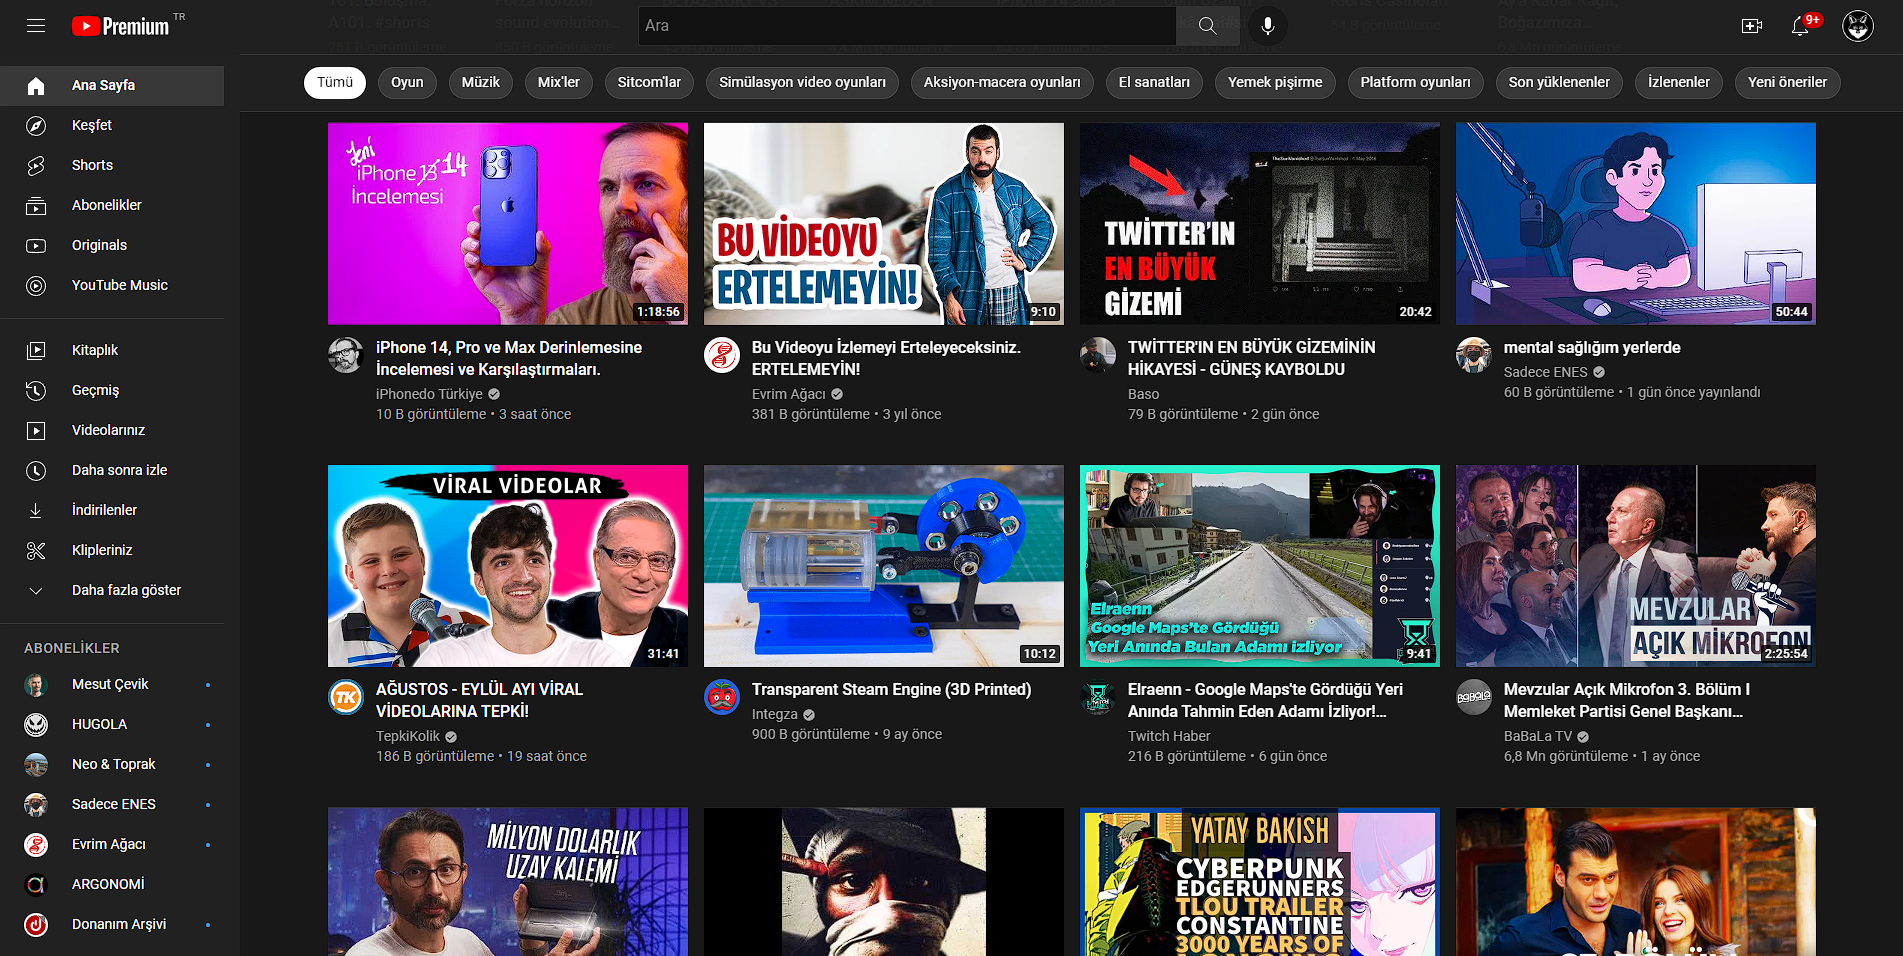
Task: Click the YouTube Premium logo
Action: [121, 26]
